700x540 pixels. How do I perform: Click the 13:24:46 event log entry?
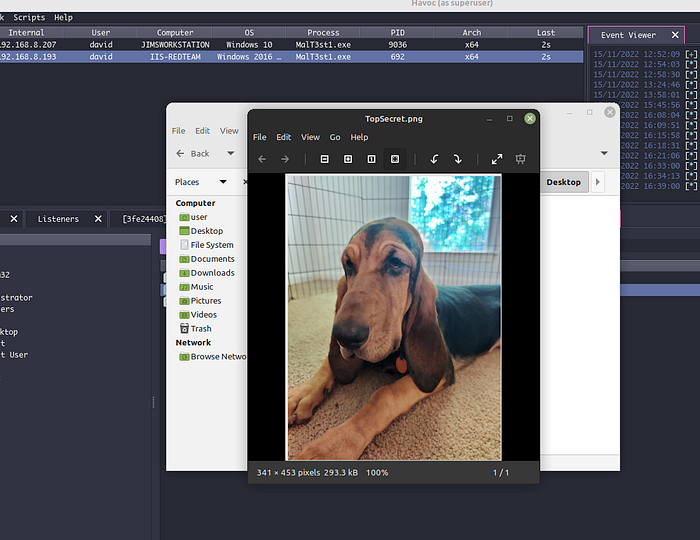(x=644, y=85)
